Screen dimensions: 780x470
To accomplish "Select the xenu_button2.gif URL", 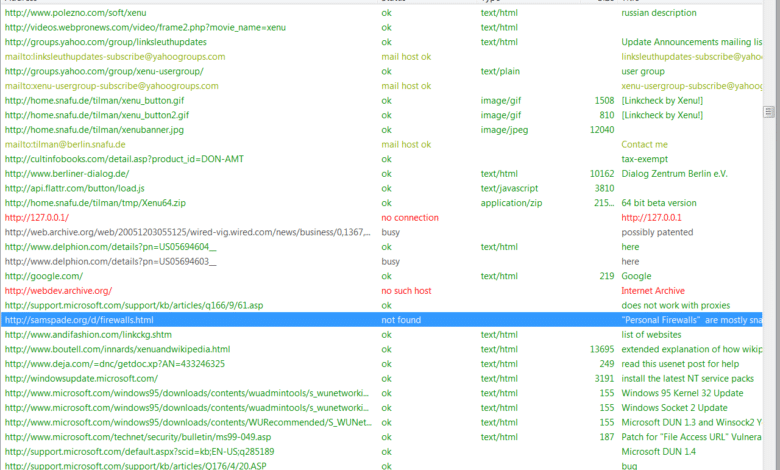I will [x=97, y=115].
